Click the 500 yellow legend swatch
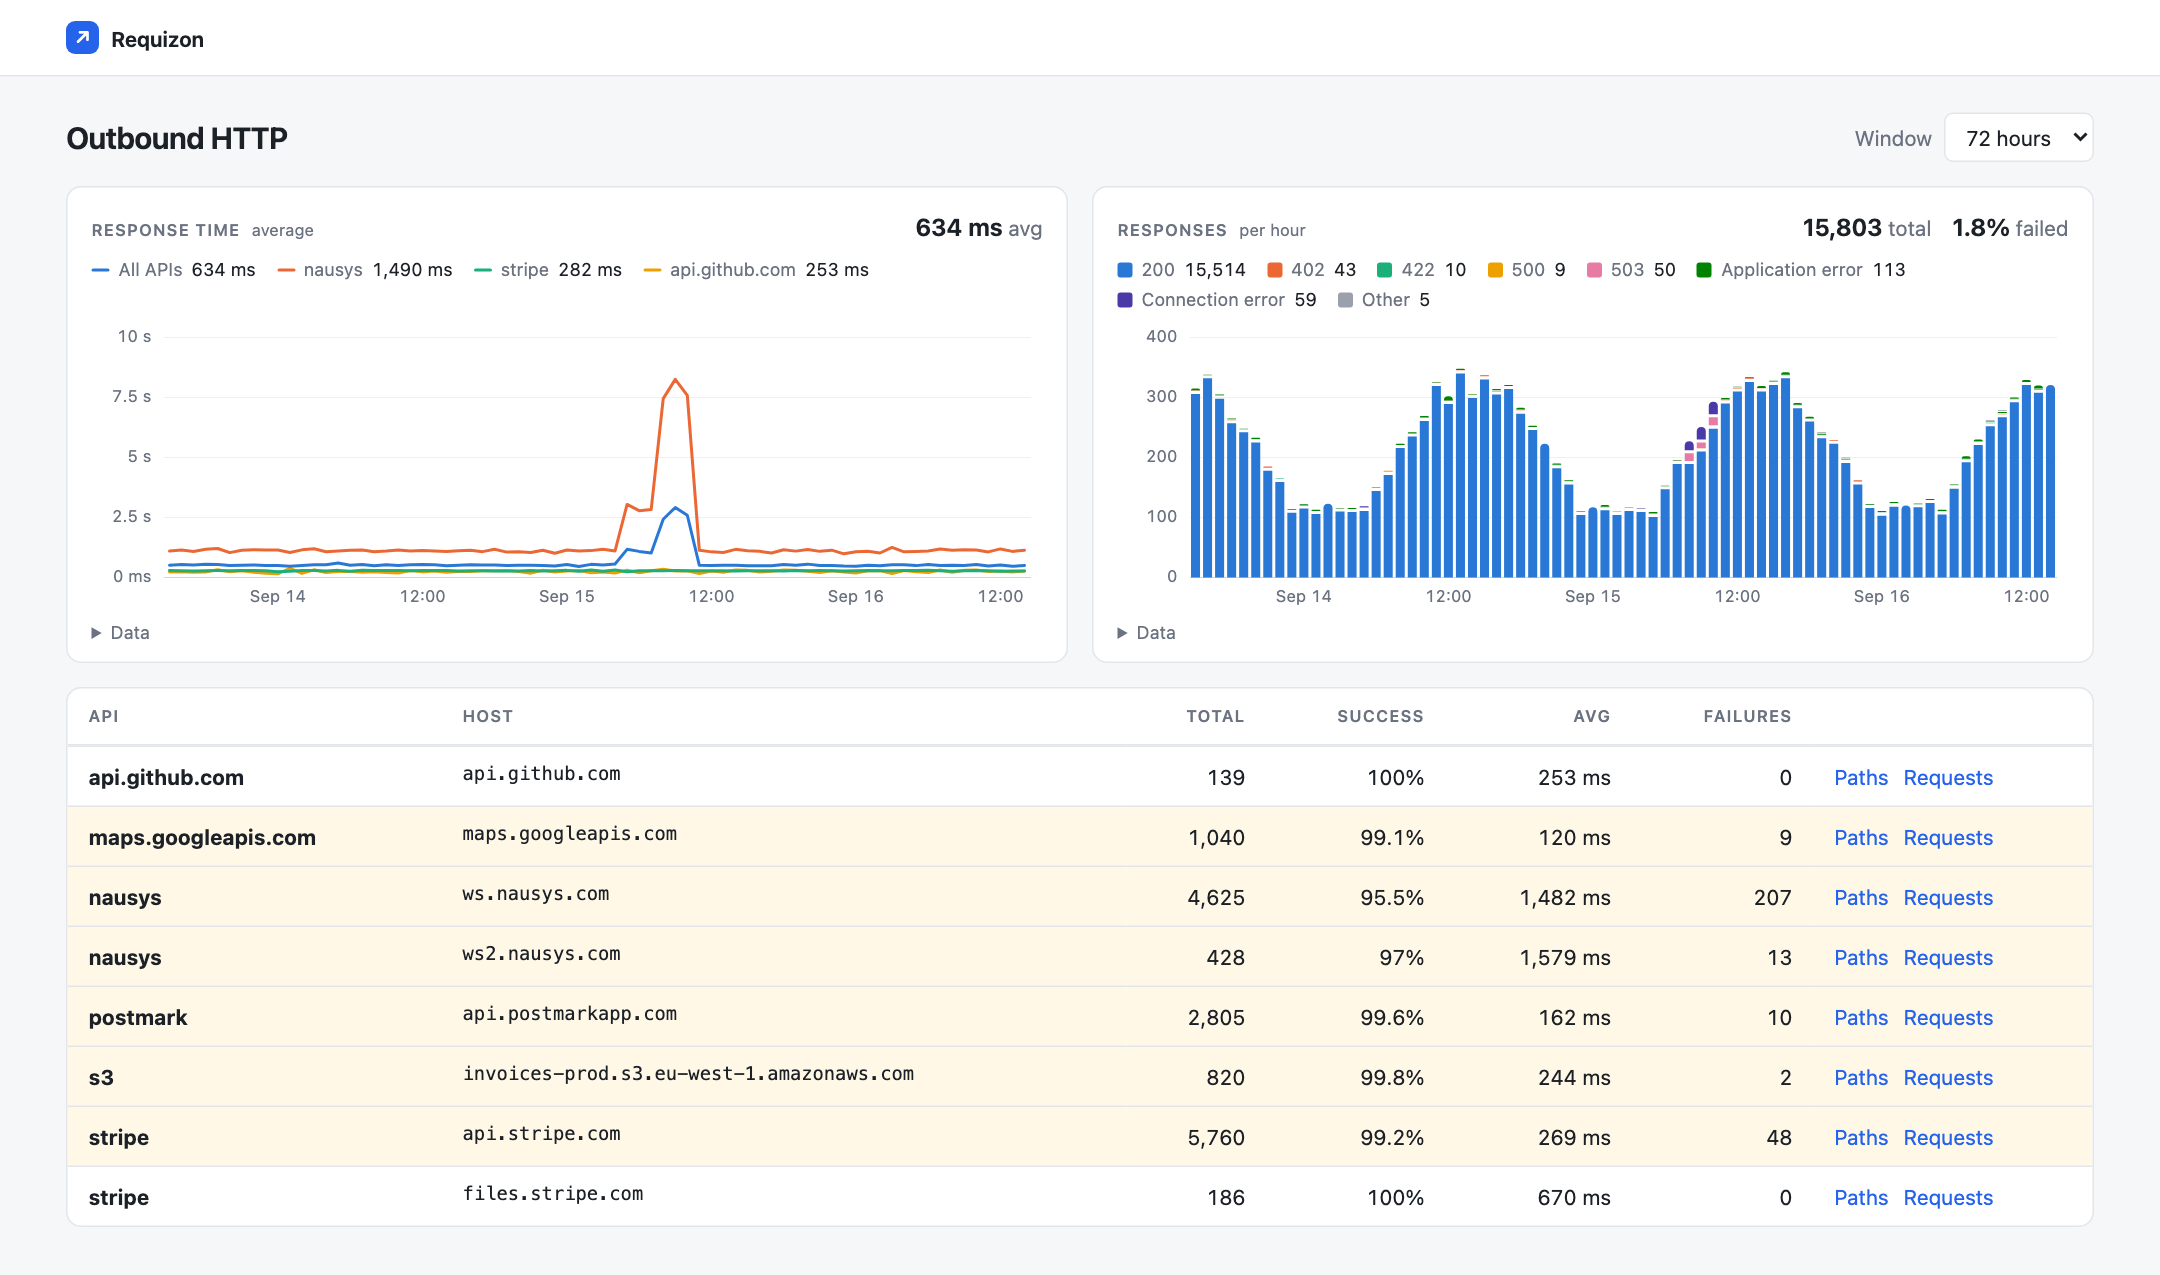This screenshot has width=2160, height=1275. 1495,270
